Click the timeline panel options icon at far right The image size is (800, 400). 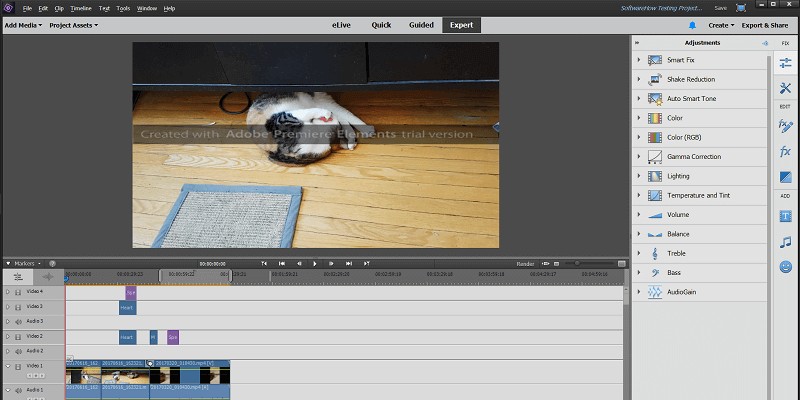[621, 264]
